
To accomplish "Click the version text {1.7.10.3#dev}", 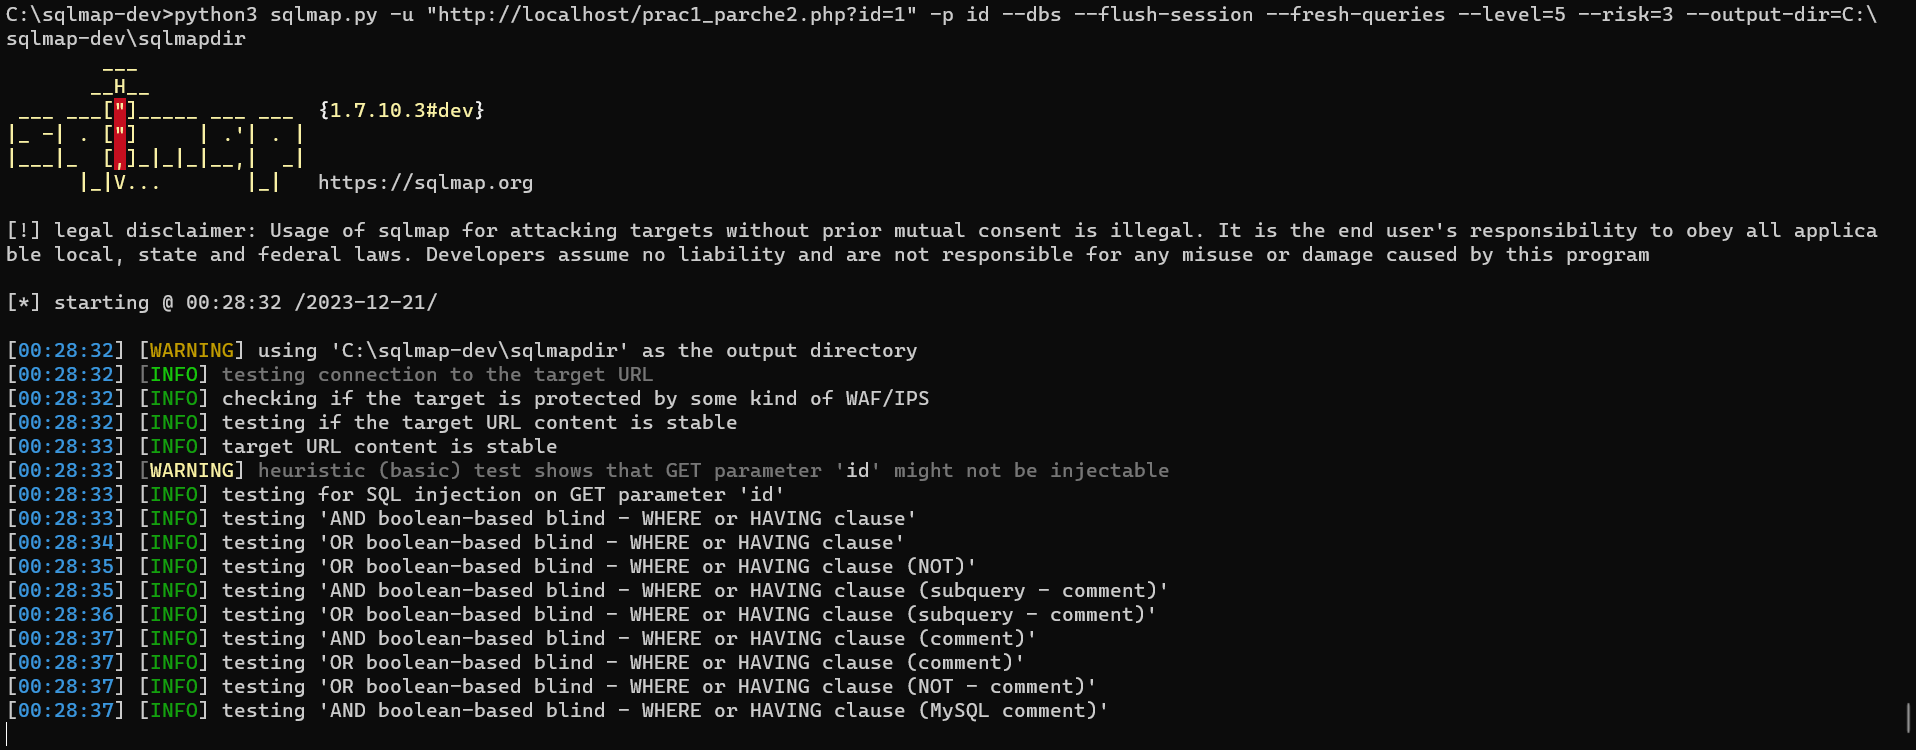I will 401,110.
